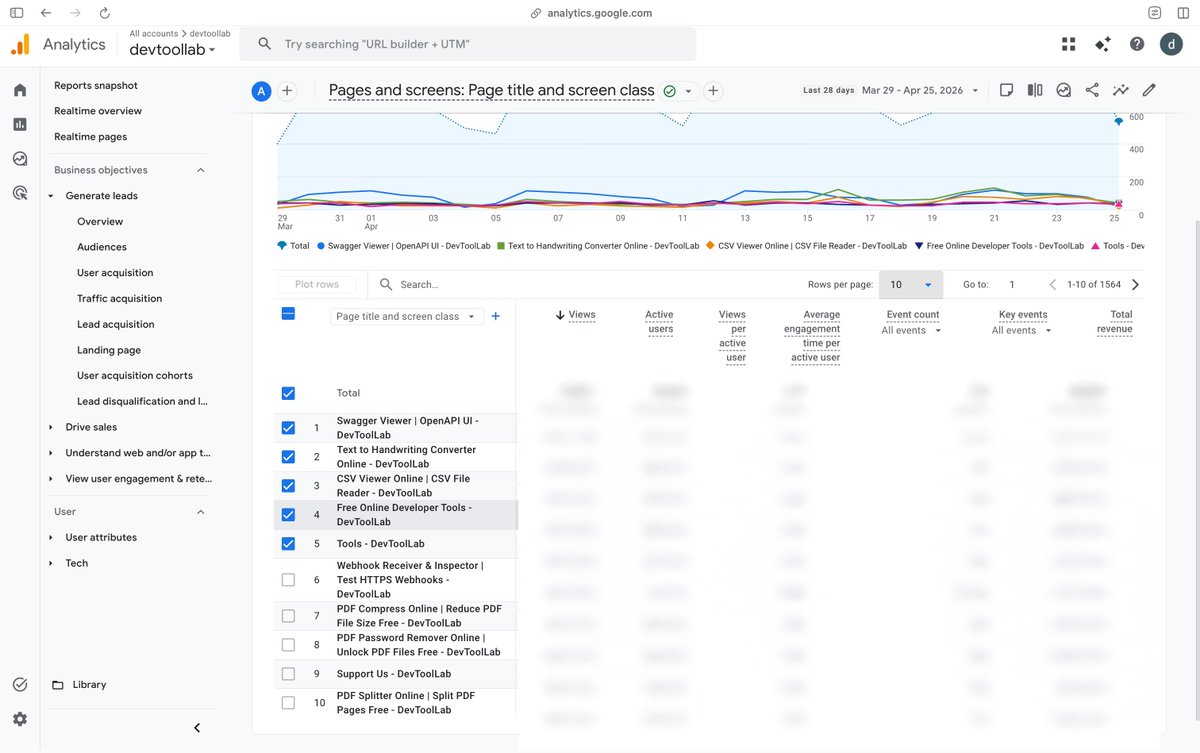
Task: Go to next page of table rows
Action: 1135,285
